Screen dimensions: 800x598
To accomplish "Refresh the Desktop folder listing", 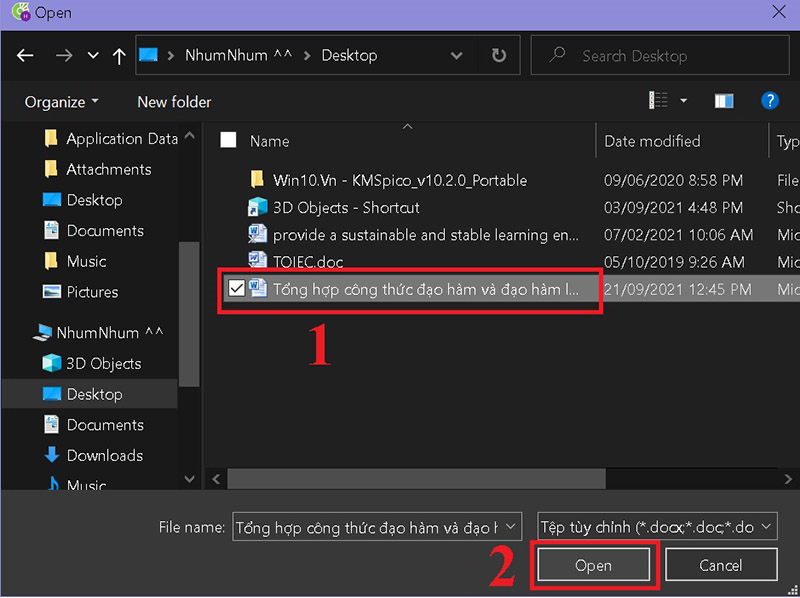I will tap(499, 56).
